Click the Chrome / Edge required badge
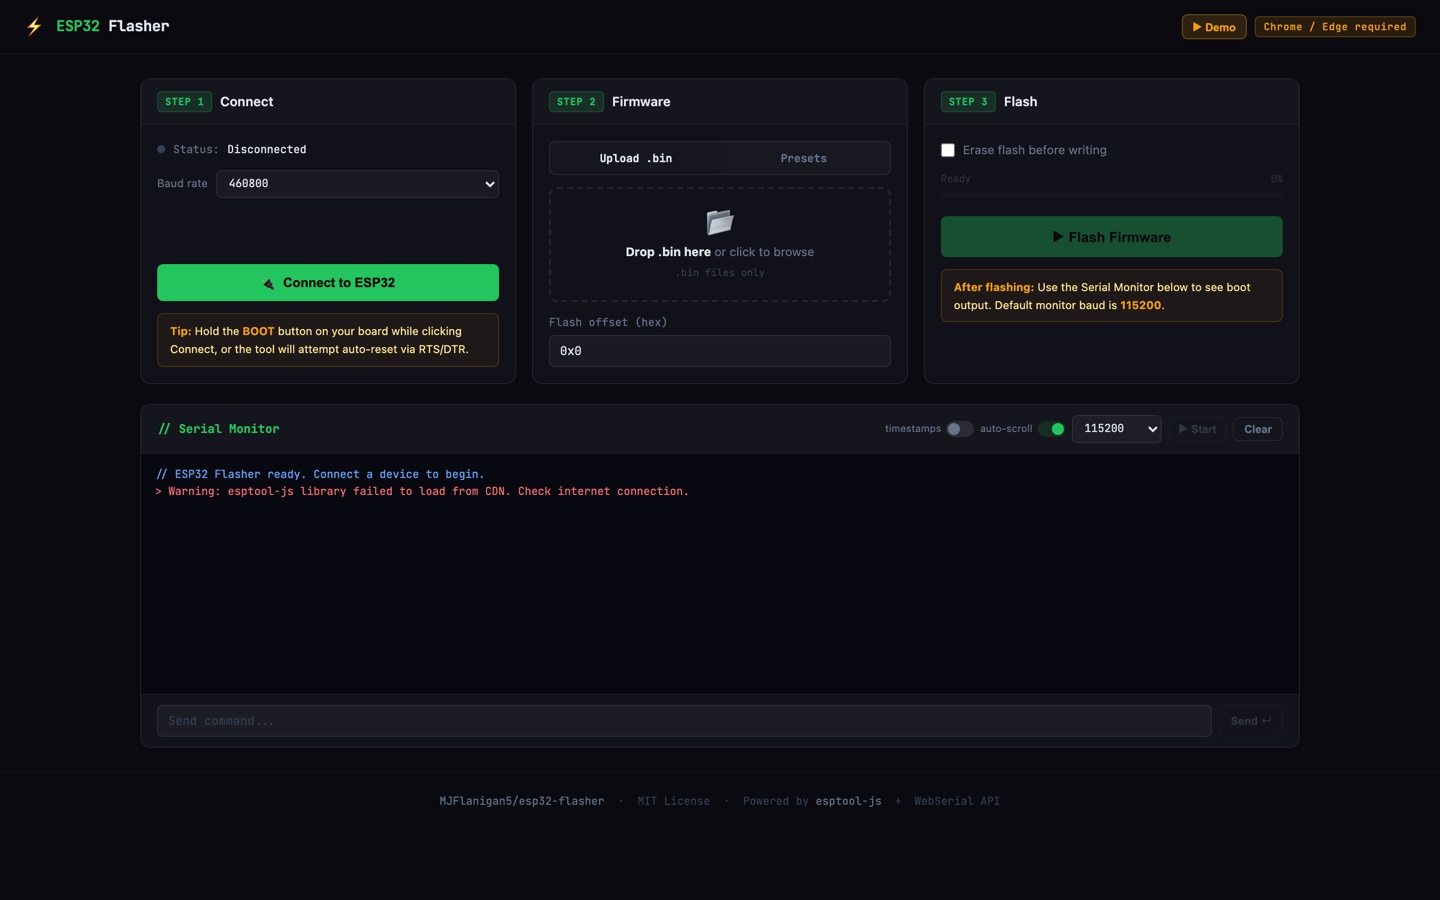1440x900 pixels. (1335, 27)
